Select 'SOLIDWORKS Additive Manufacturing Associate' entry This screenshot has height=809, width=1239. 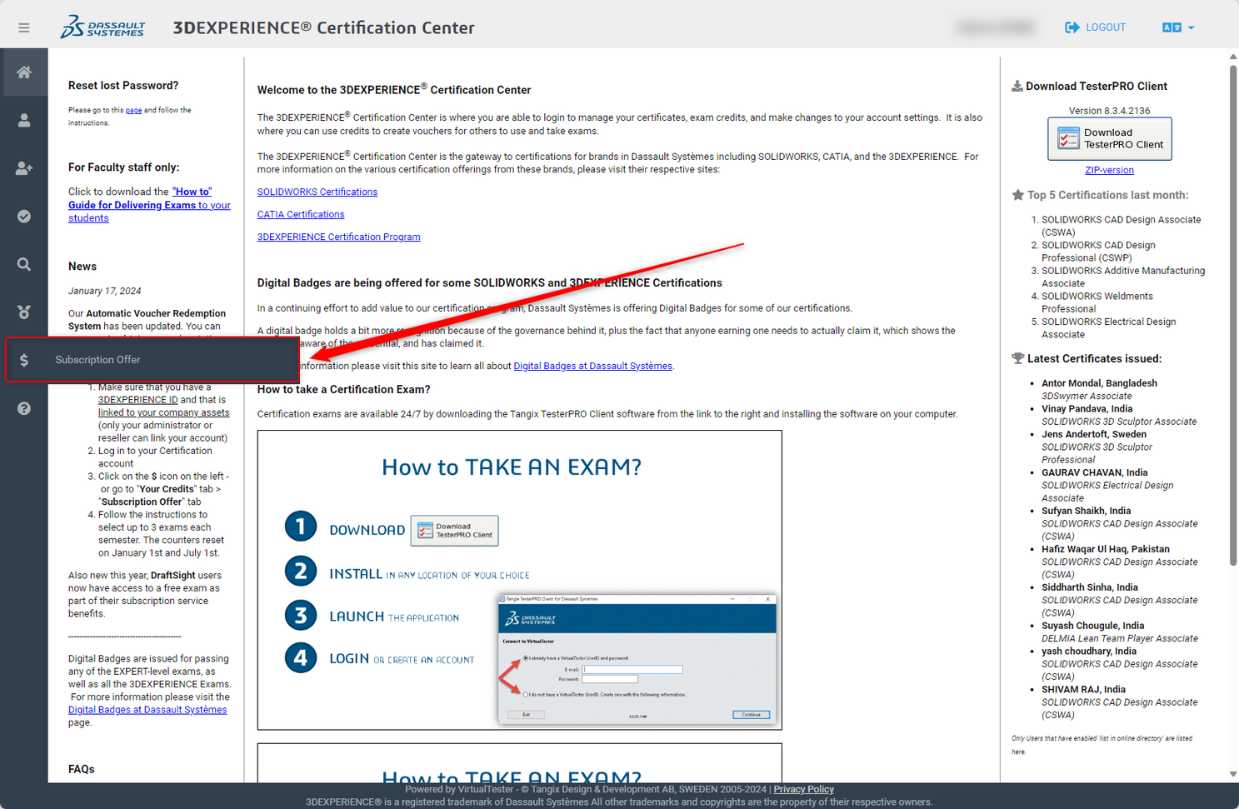click(1123, 277)
